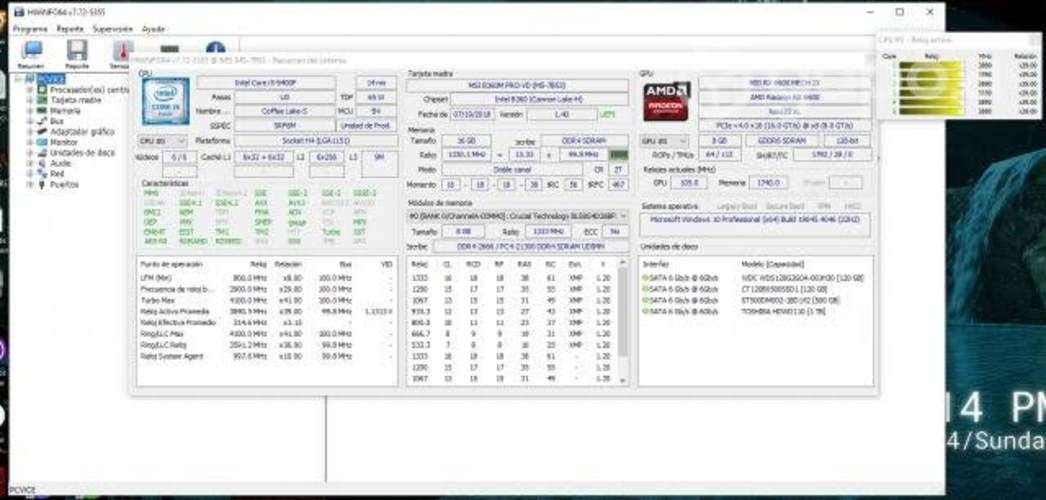Open the Sensores thermometer toolbar icon
This screenshot has height=500, width=1046.
click(x=123, y=51)
